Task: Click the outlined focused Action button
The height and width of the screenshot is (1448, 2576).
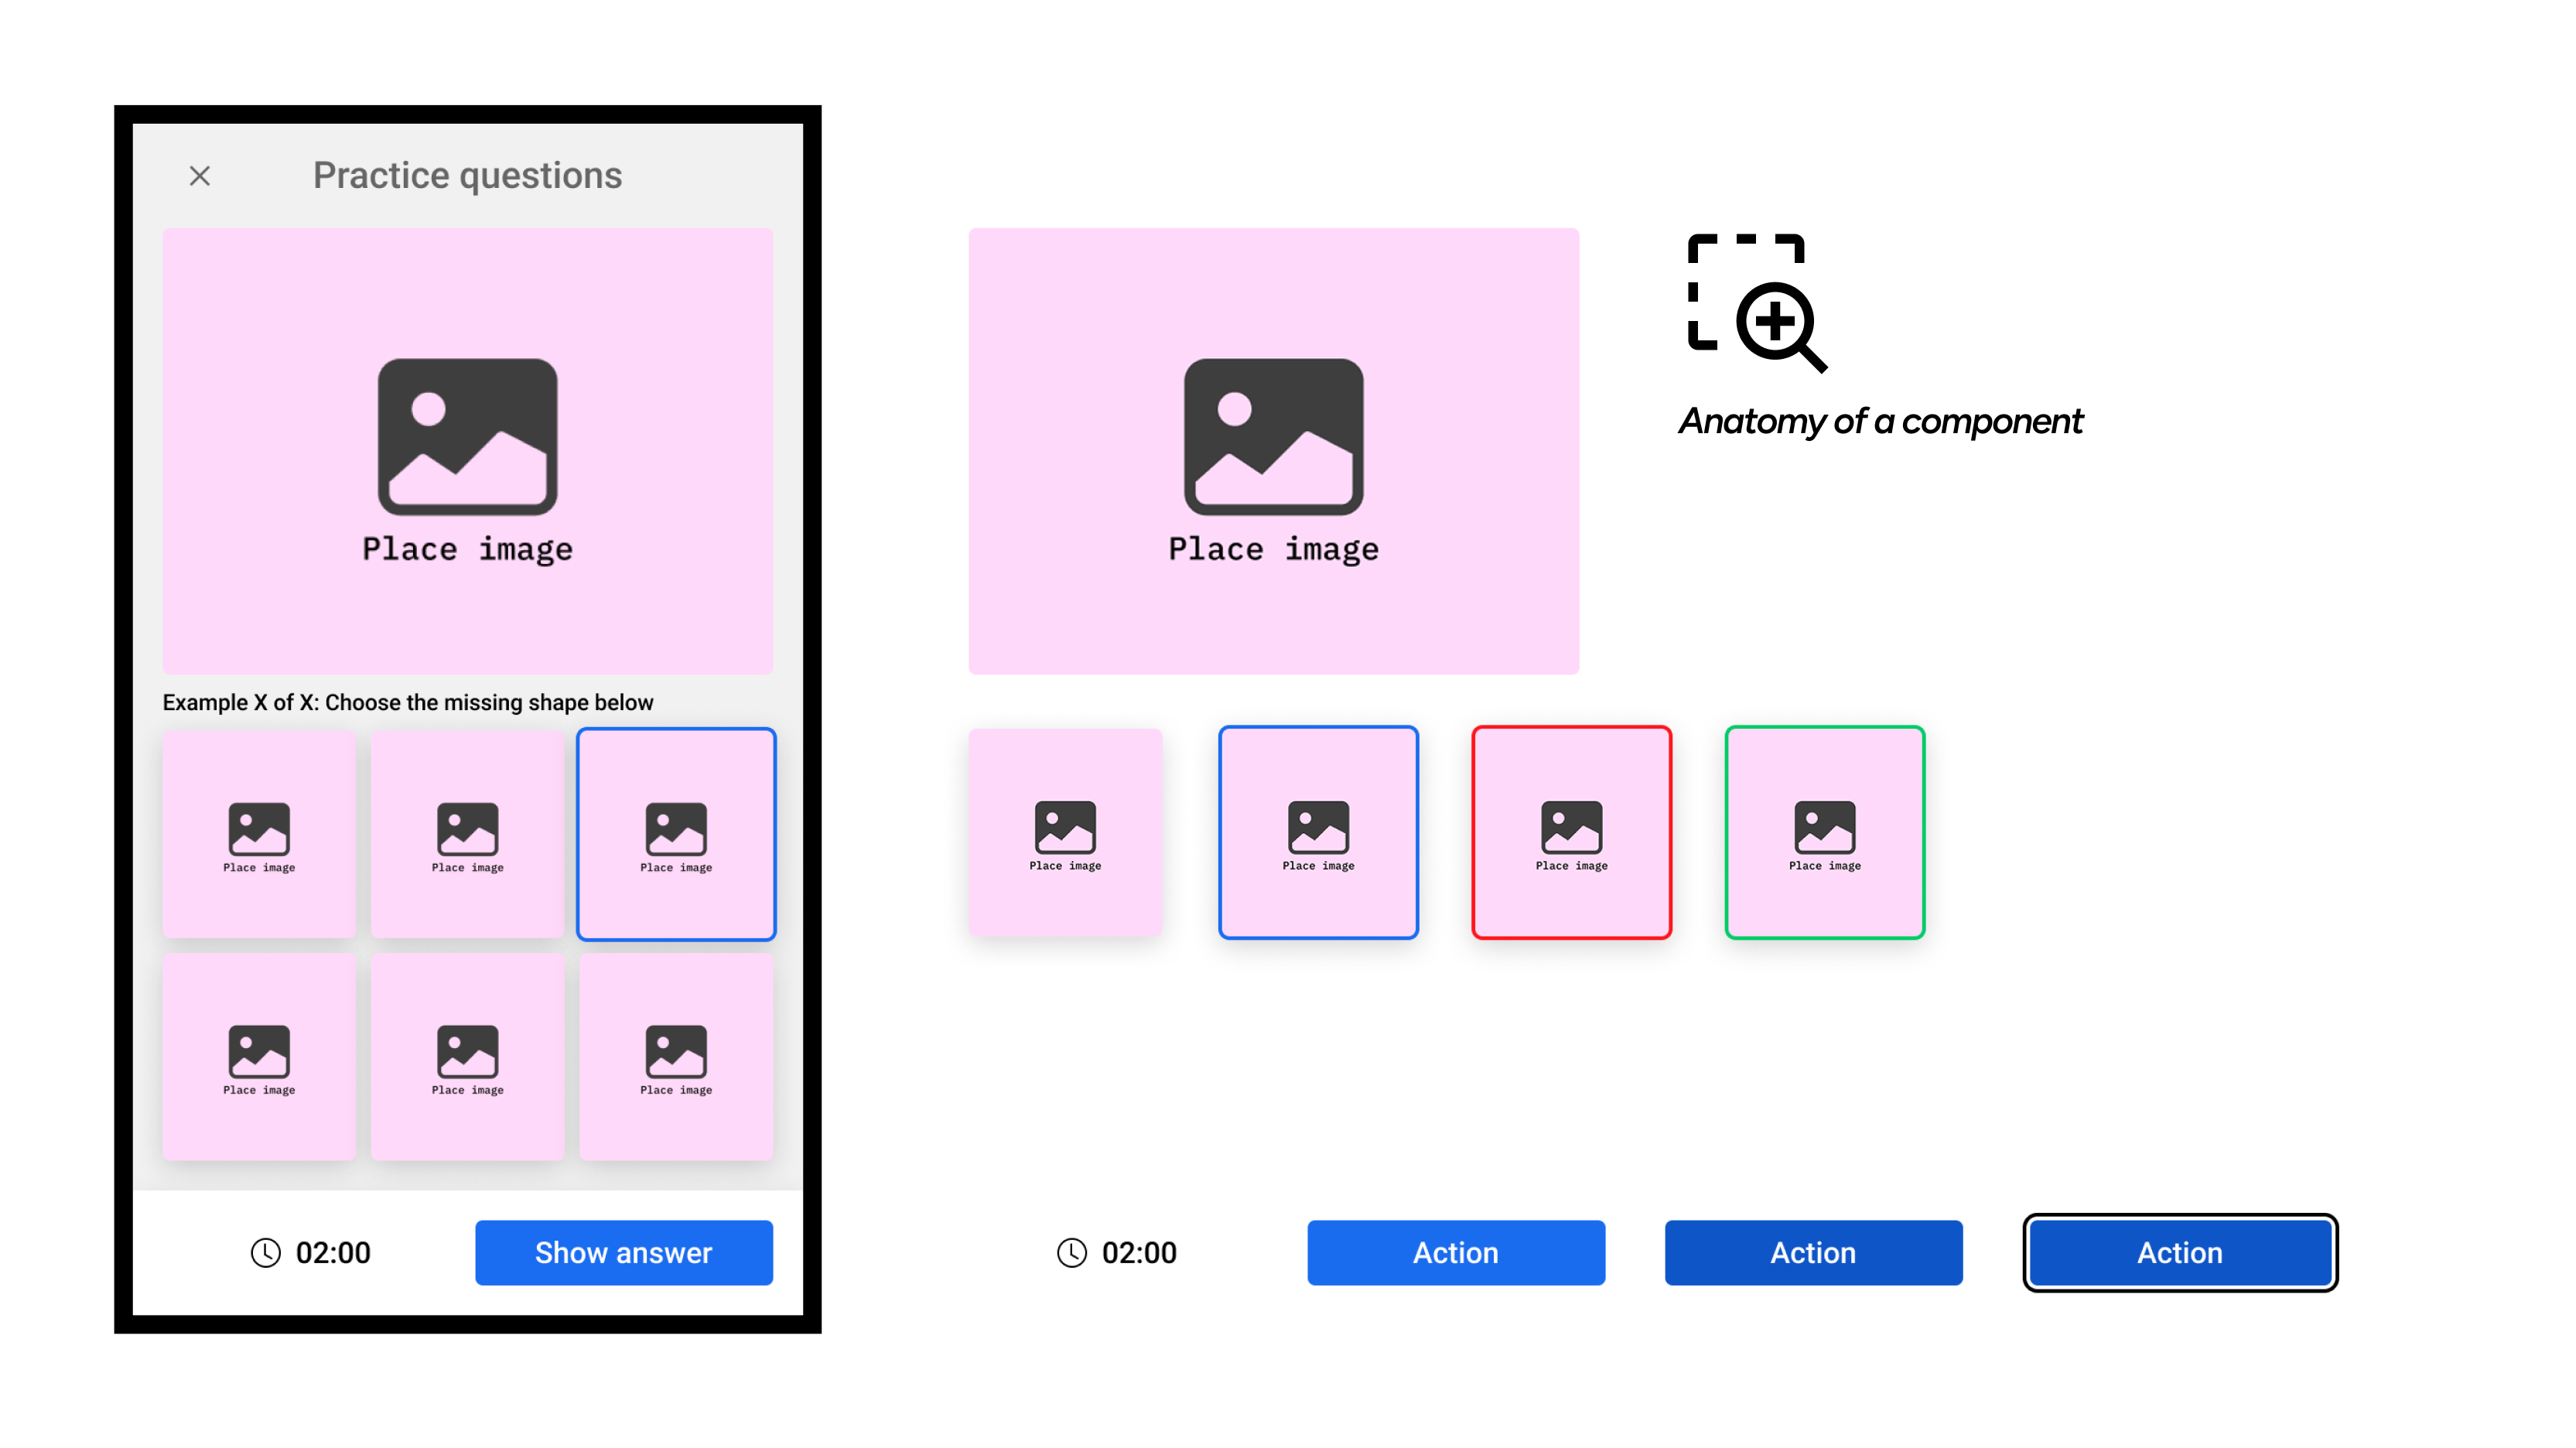Action: click(2179, 1252)
